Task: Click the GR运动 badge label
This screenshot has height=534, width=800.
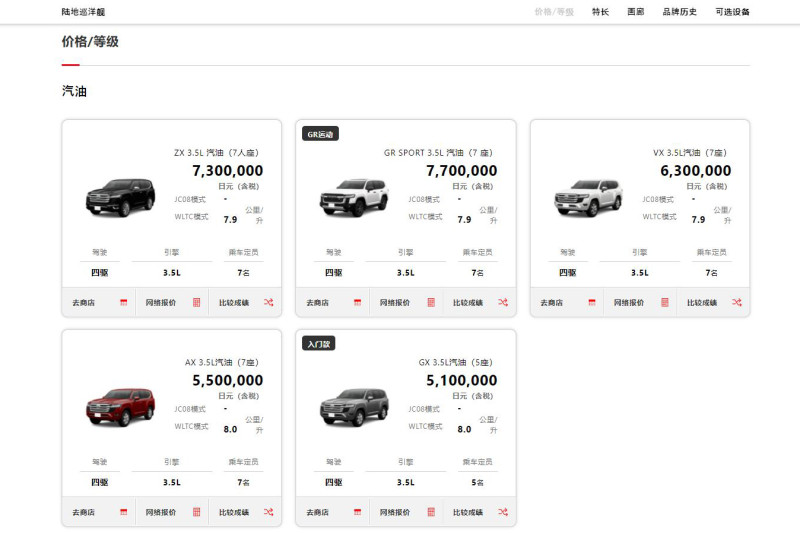Action: 320,134
